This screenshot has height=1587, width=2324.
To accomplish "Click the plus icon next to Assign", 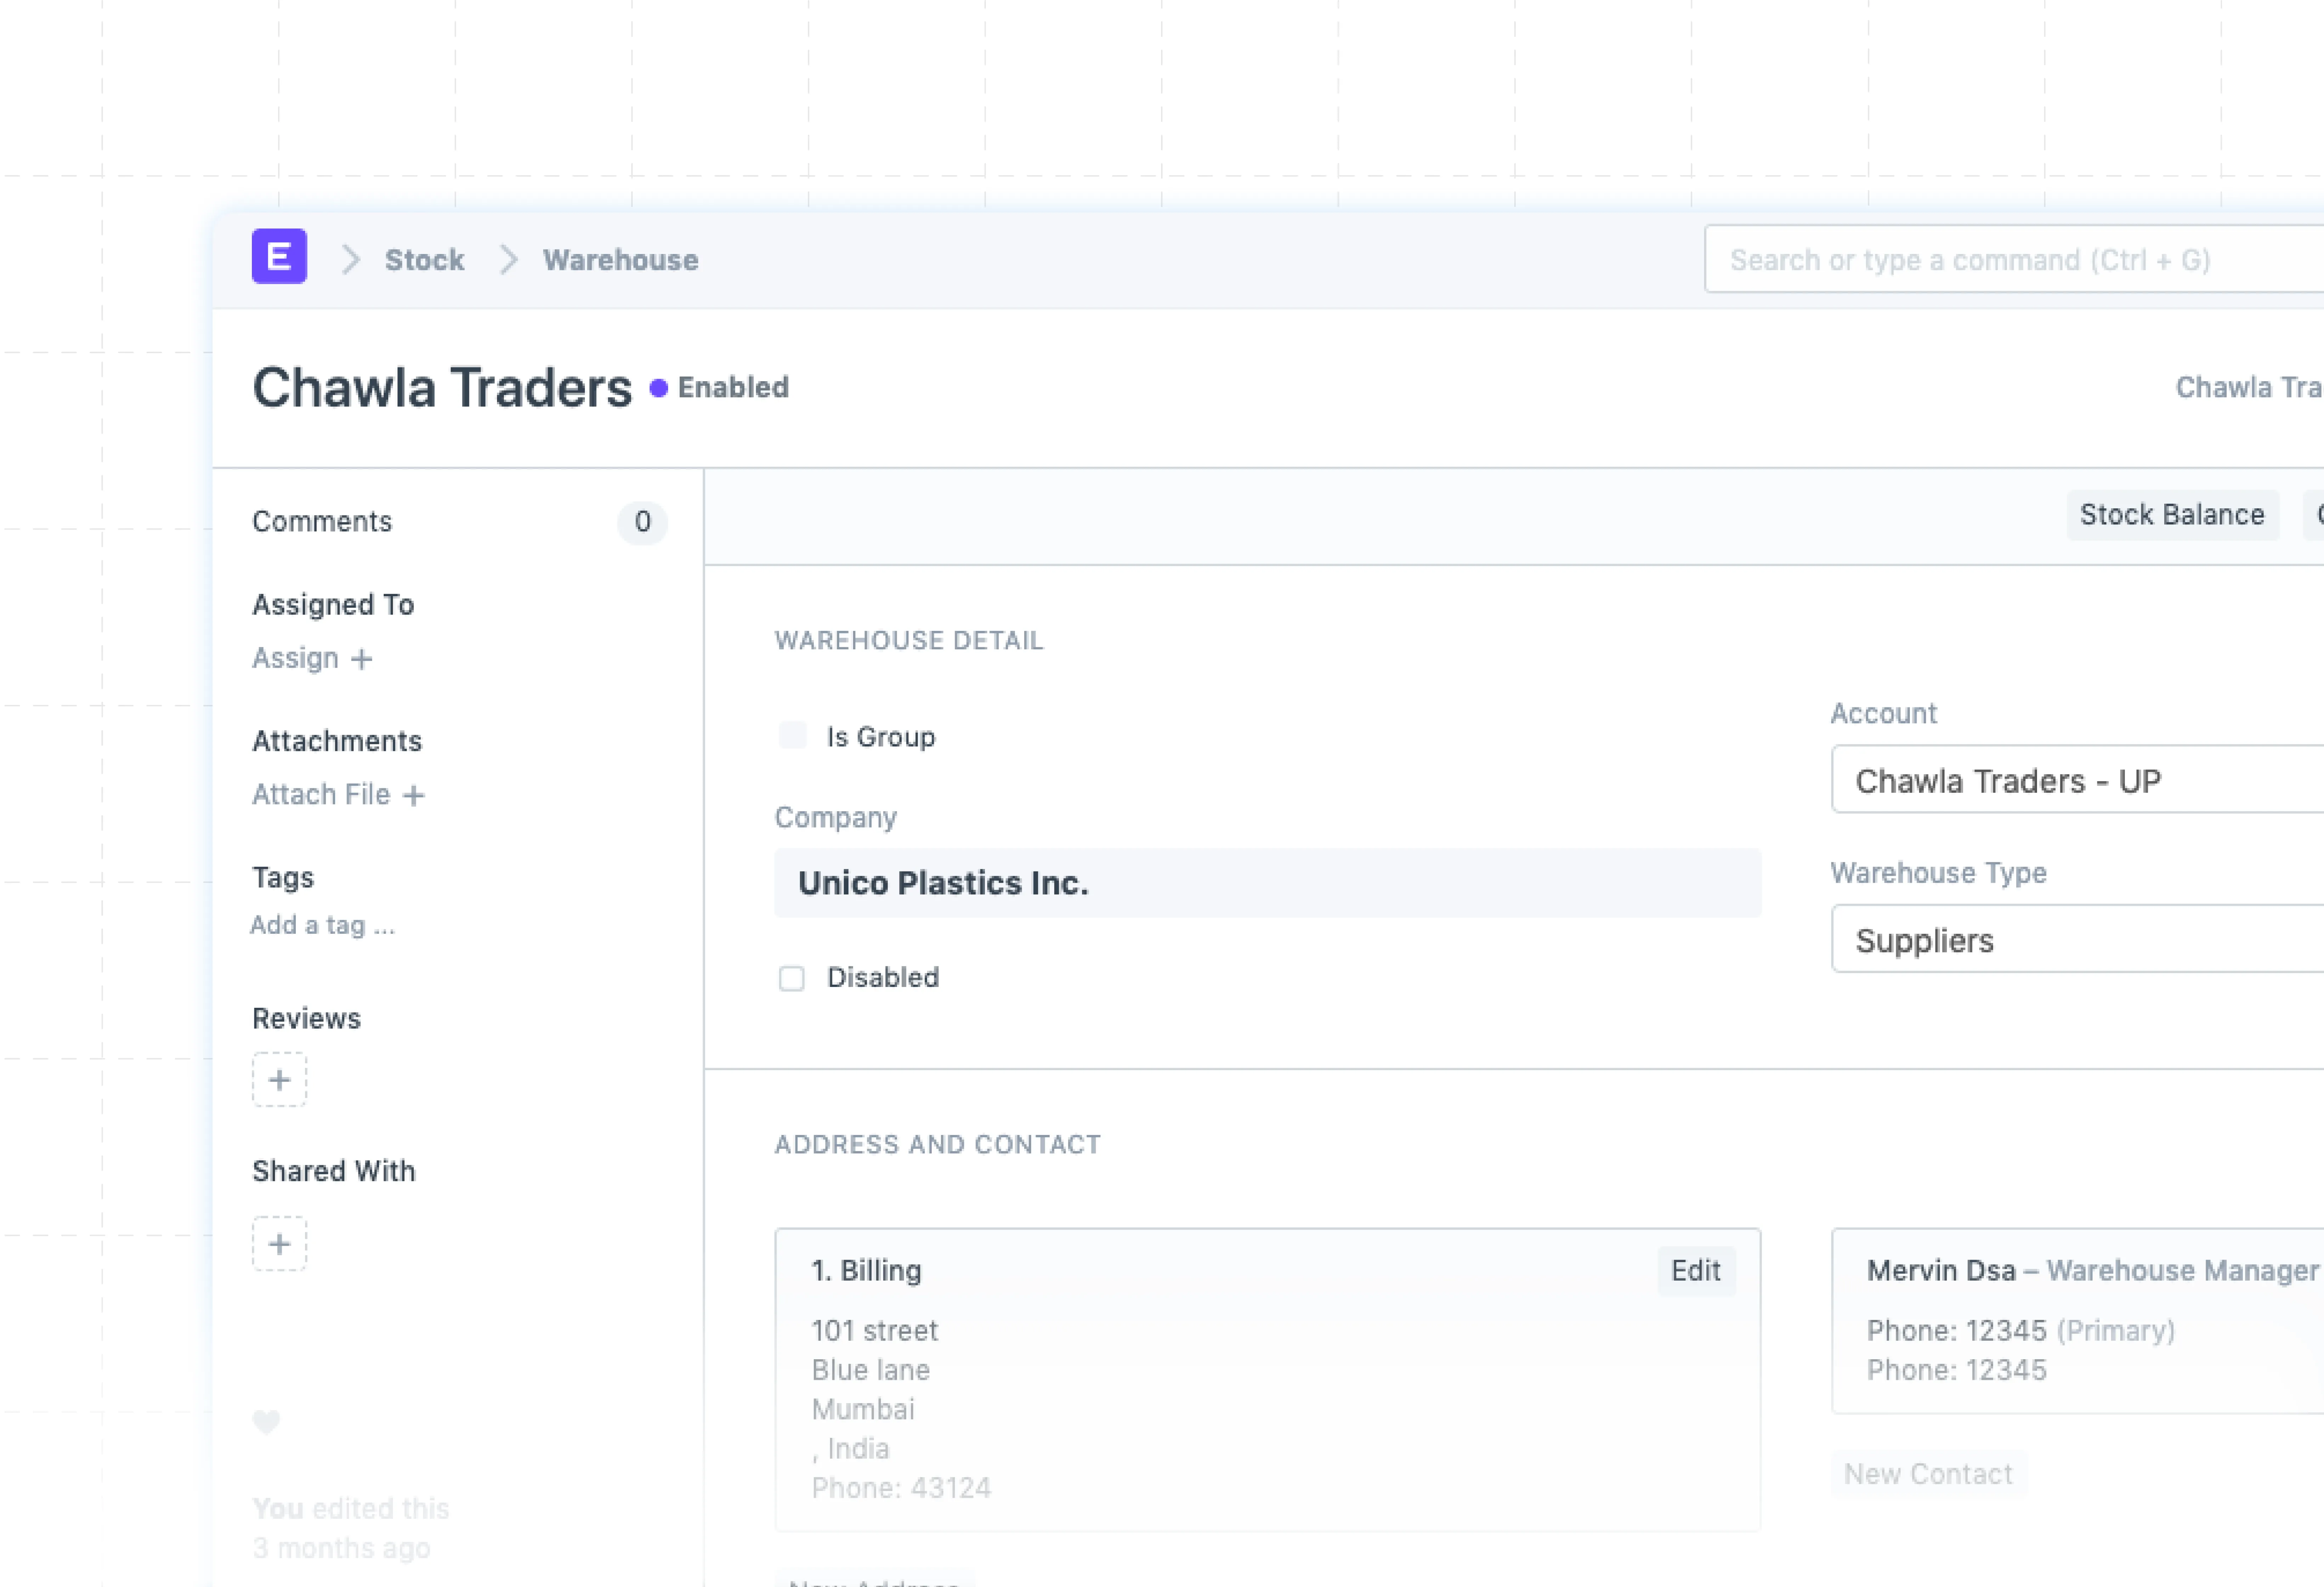I will click(x=362, y=659).
